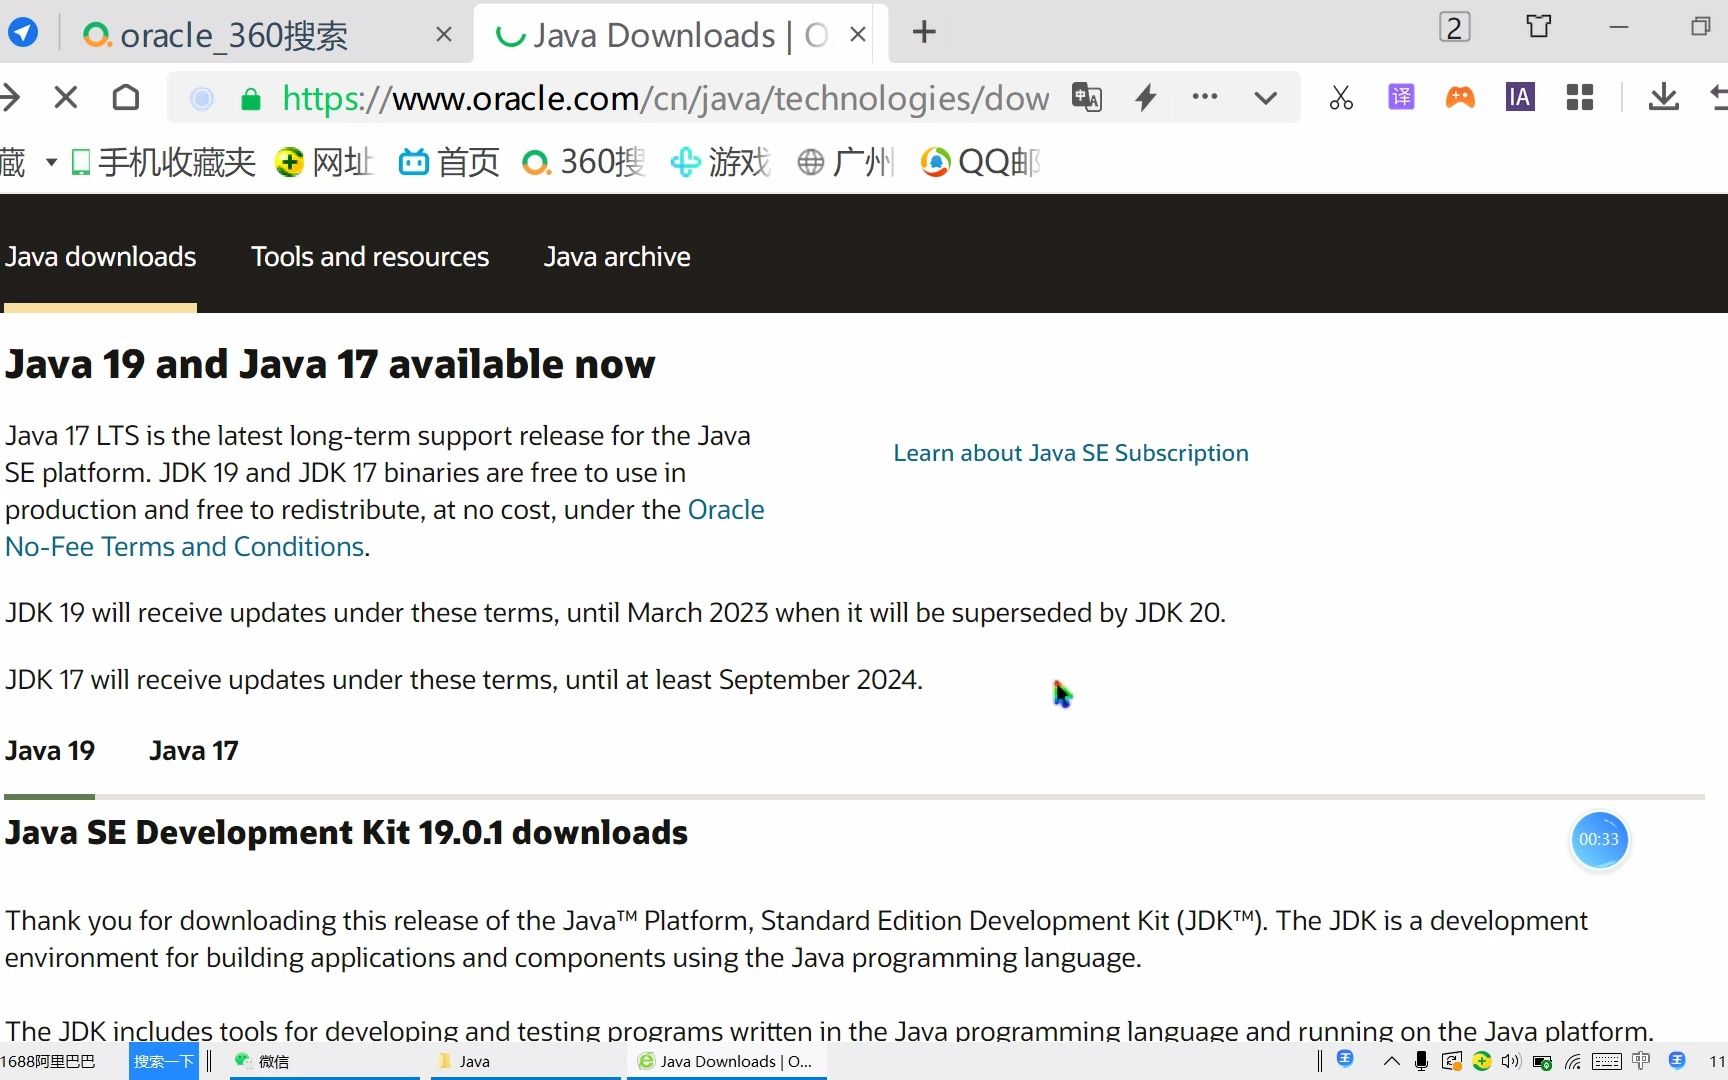Viewport: 1728px width, 1080px height.
Task: Click the blue browser logo icon at top left
Action: 22,32
